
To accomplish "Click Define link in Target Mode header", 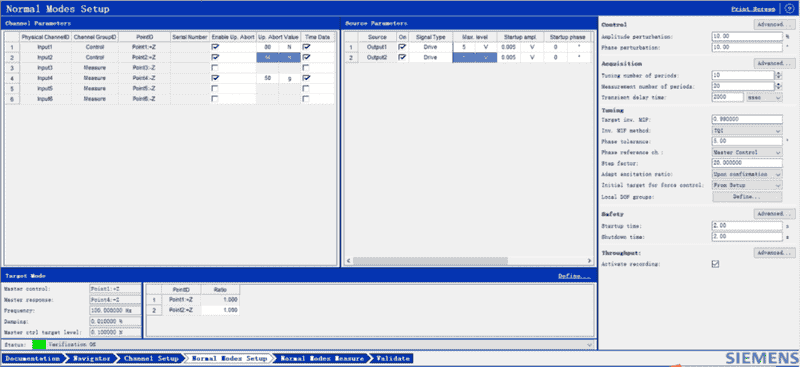I will [x=574, y=276].
